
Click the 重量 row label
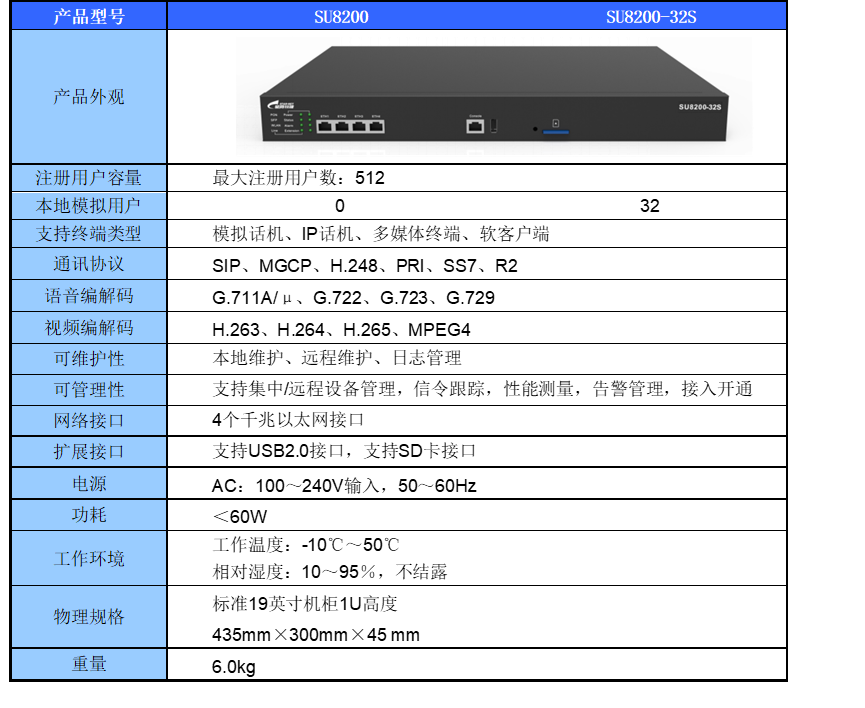point(89,664)
